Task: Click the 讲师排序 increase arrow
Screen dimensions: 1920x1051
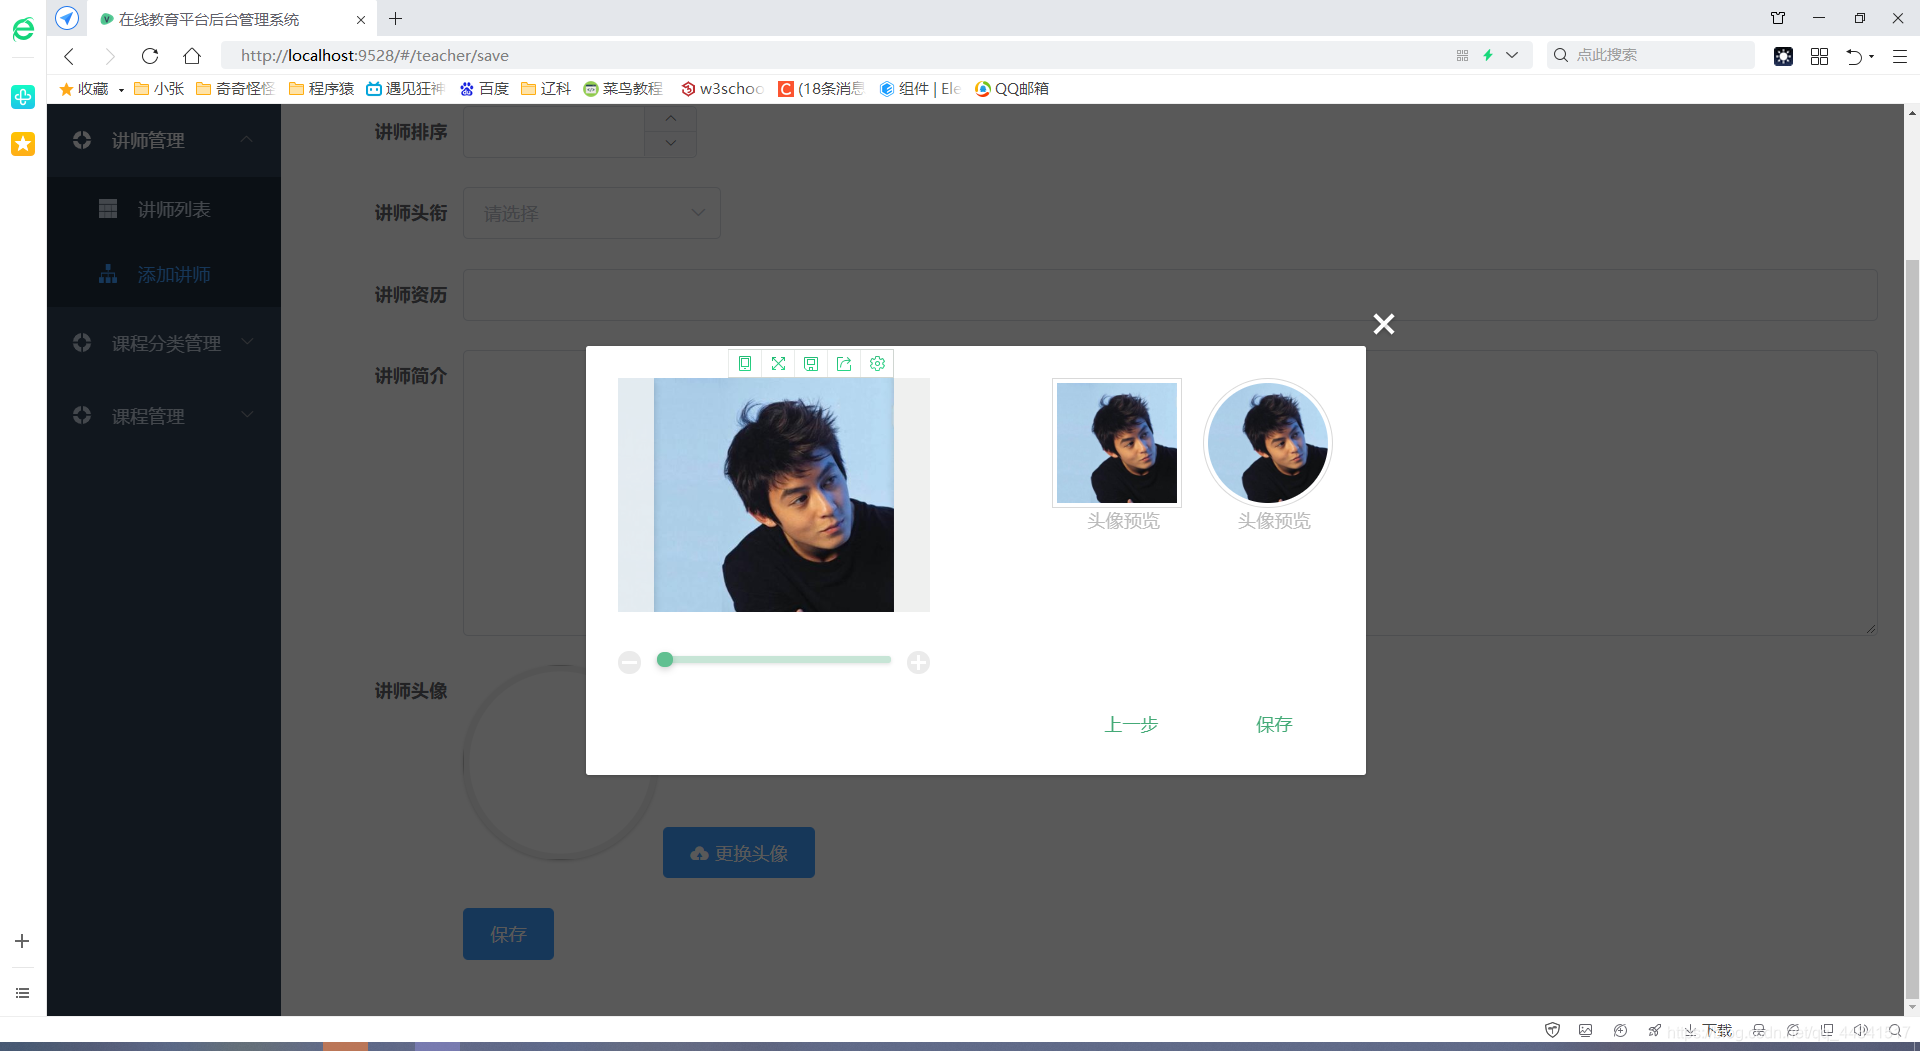Action: coord(671,119)
